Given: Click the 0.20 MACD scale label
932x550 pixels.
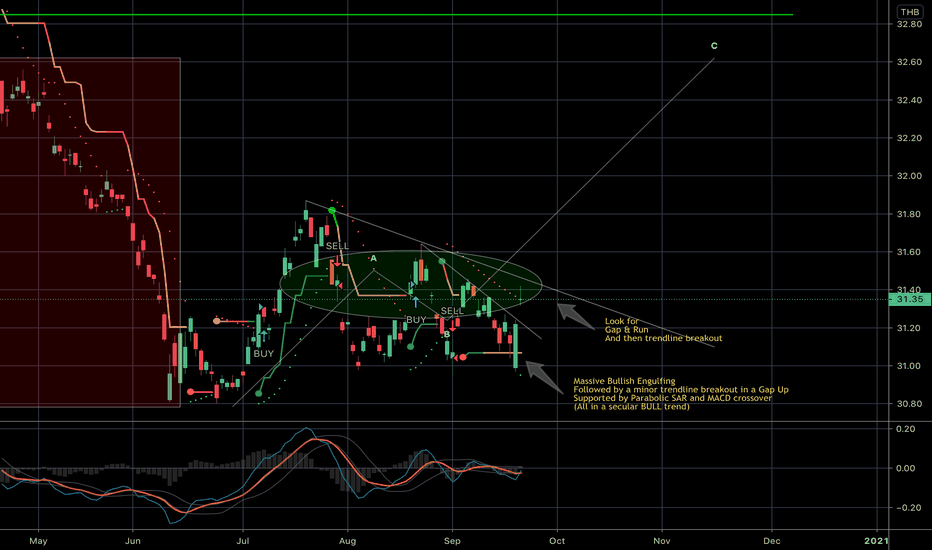Looking at the screenshot, I should pos(906,429).
